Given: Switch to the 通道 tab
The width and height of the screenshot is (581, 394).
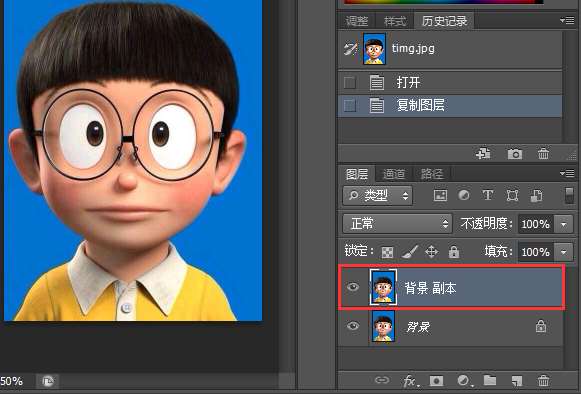Looking at the screenshot, I should click(394, 174).
